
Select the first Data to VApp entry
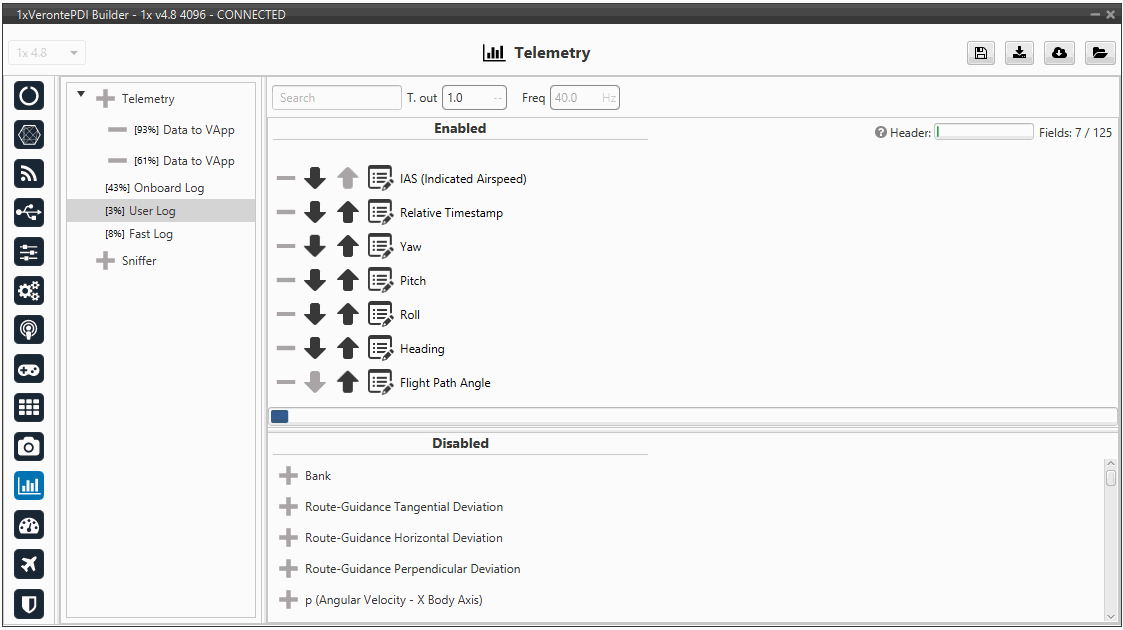pyautogui.click(x=198, y=130)
